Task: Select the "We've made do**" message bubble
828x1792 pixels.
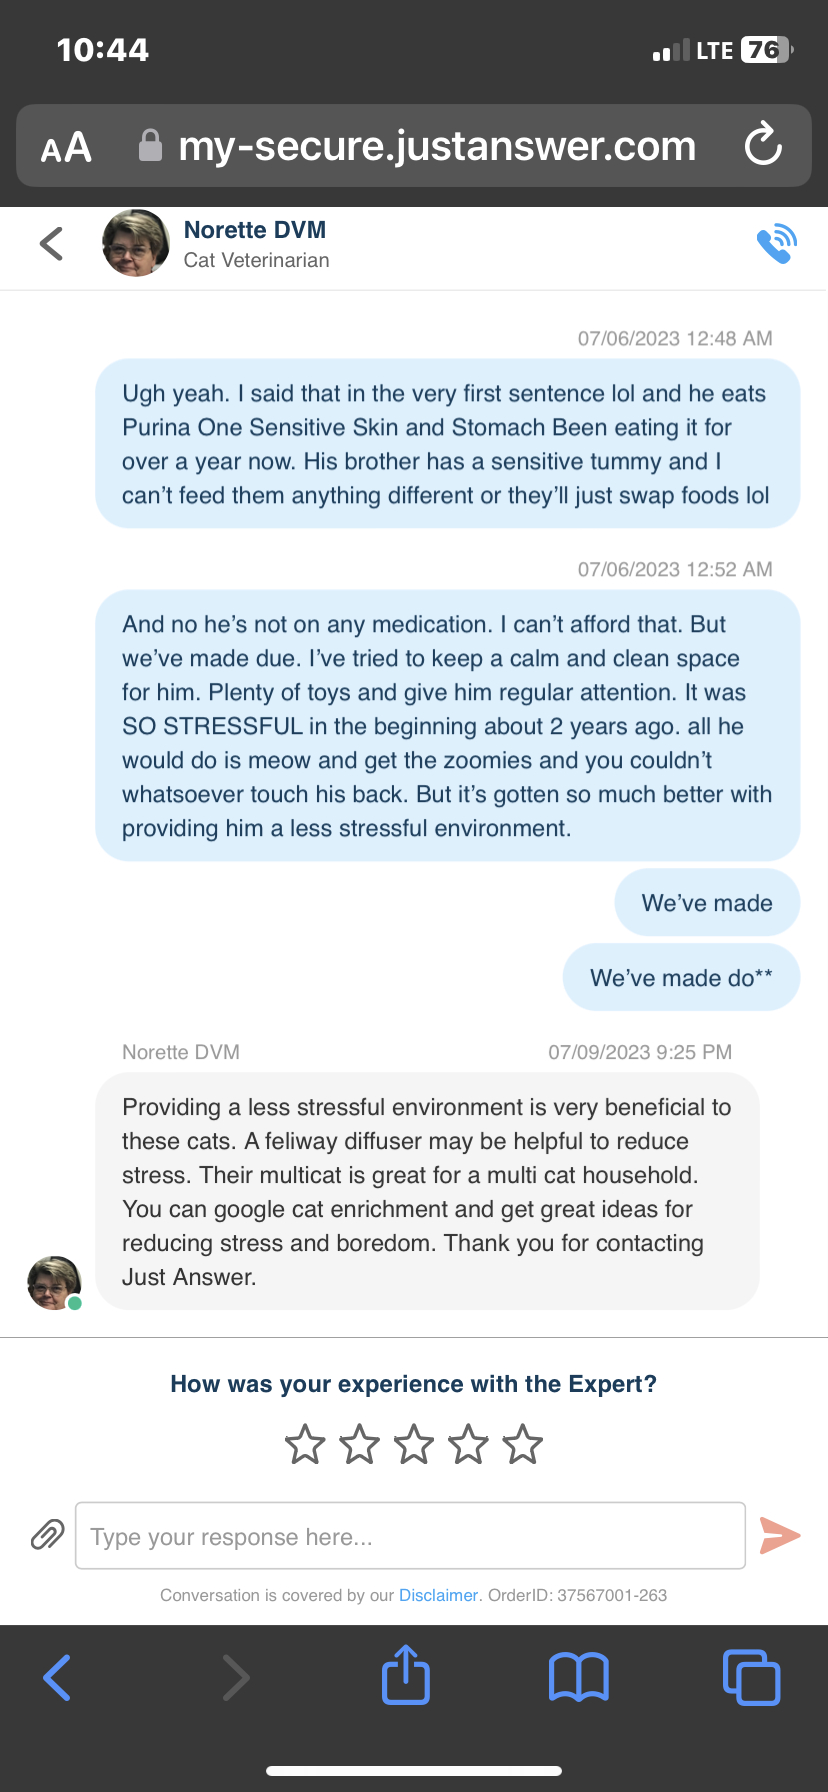Action: [x=681, y=978]
